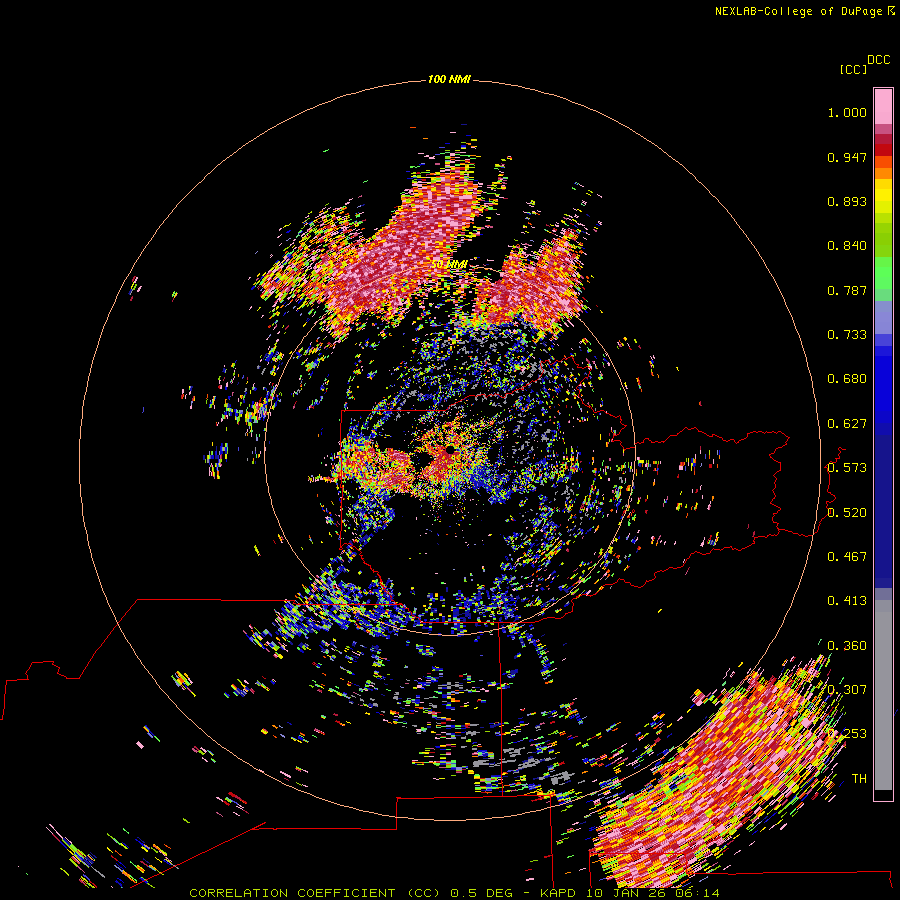Click the DCC label above the color bar

(879, 60)
